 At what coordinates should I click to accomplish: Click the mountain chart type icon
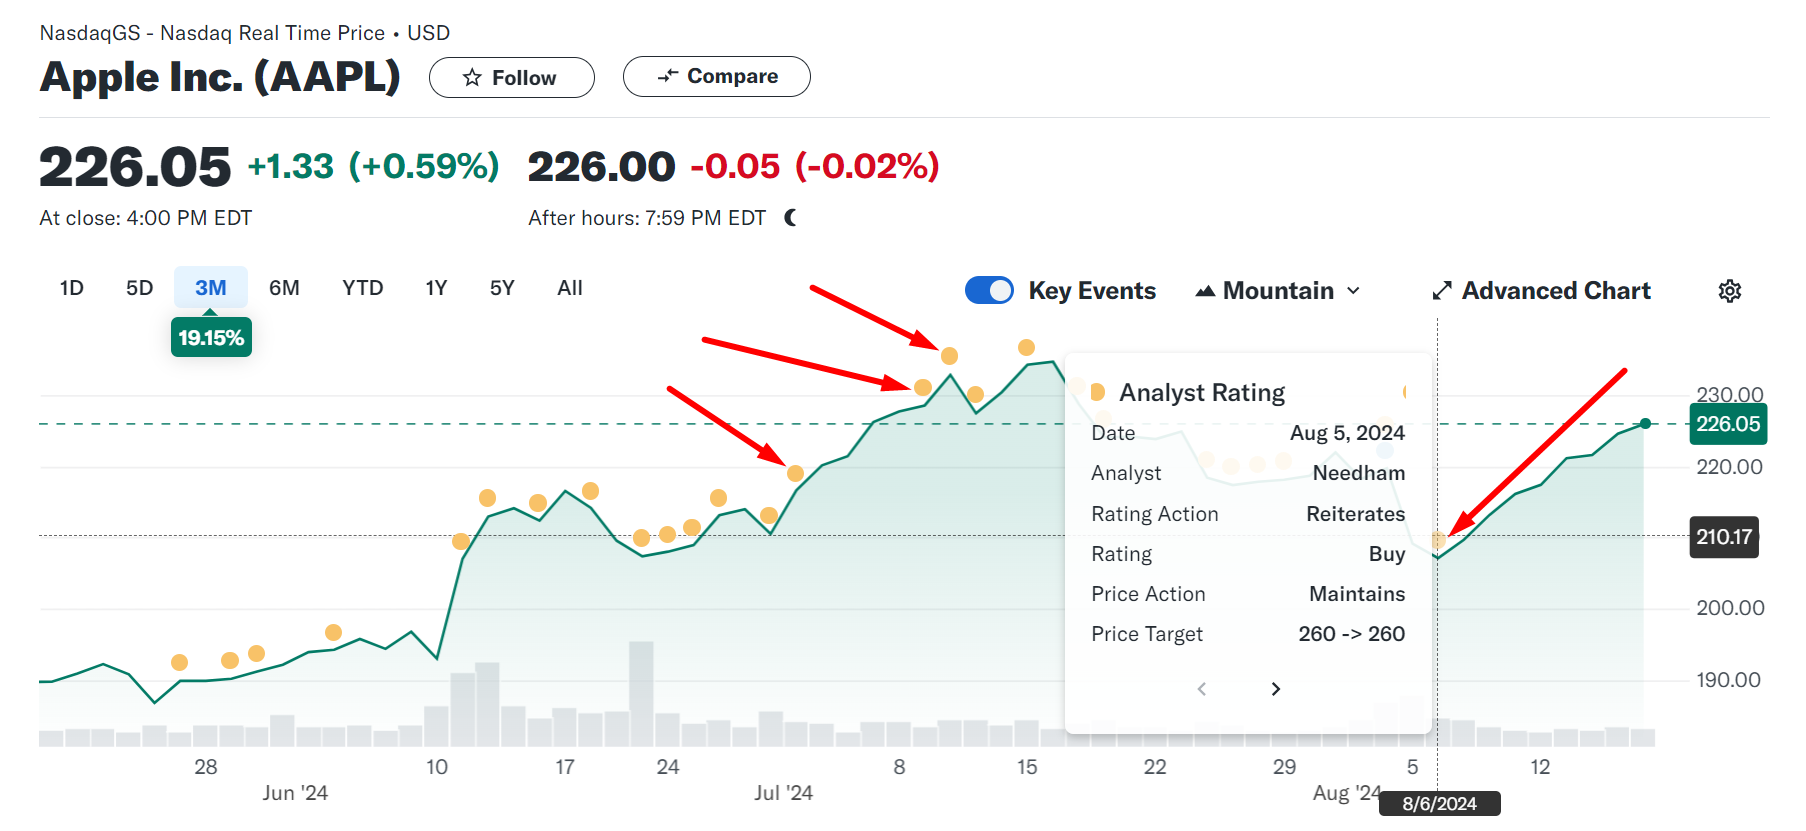tap(1205, 291)
